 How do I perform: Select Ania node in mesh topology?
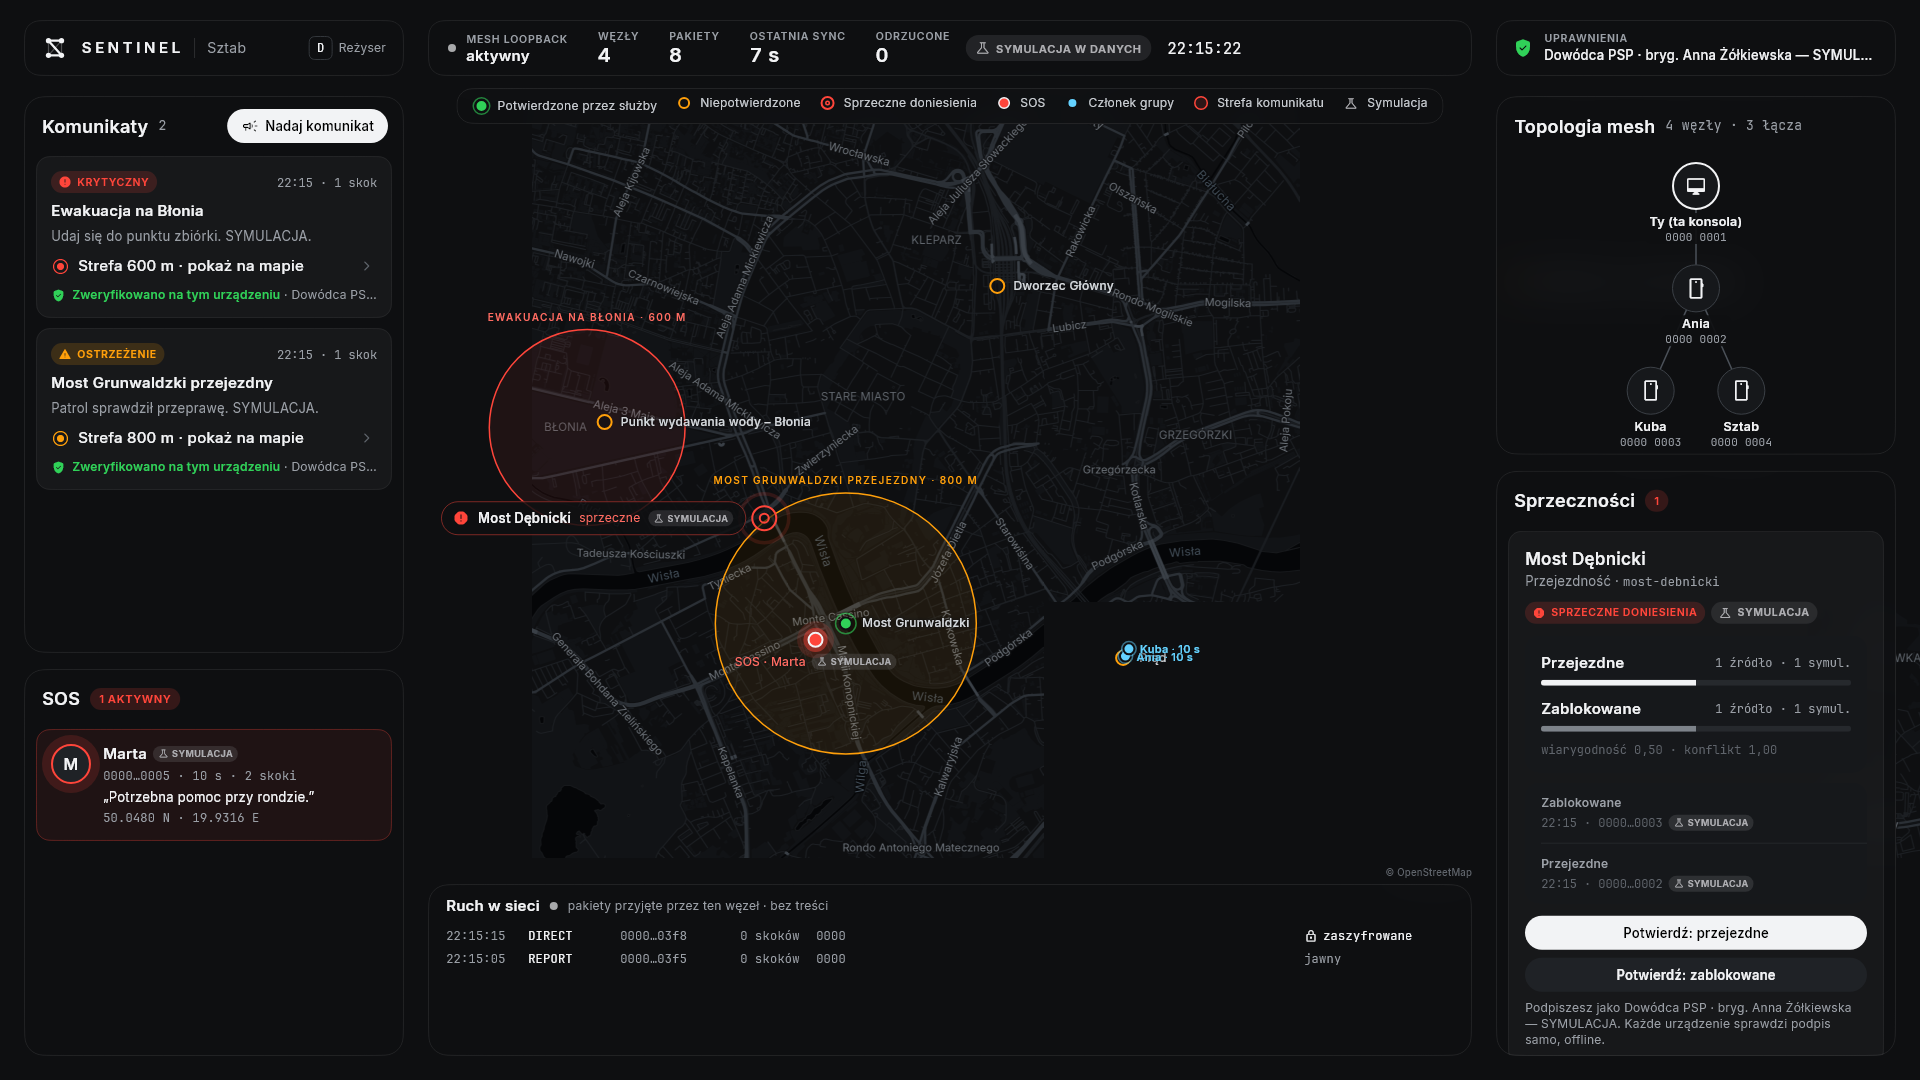click(1696, 288)
